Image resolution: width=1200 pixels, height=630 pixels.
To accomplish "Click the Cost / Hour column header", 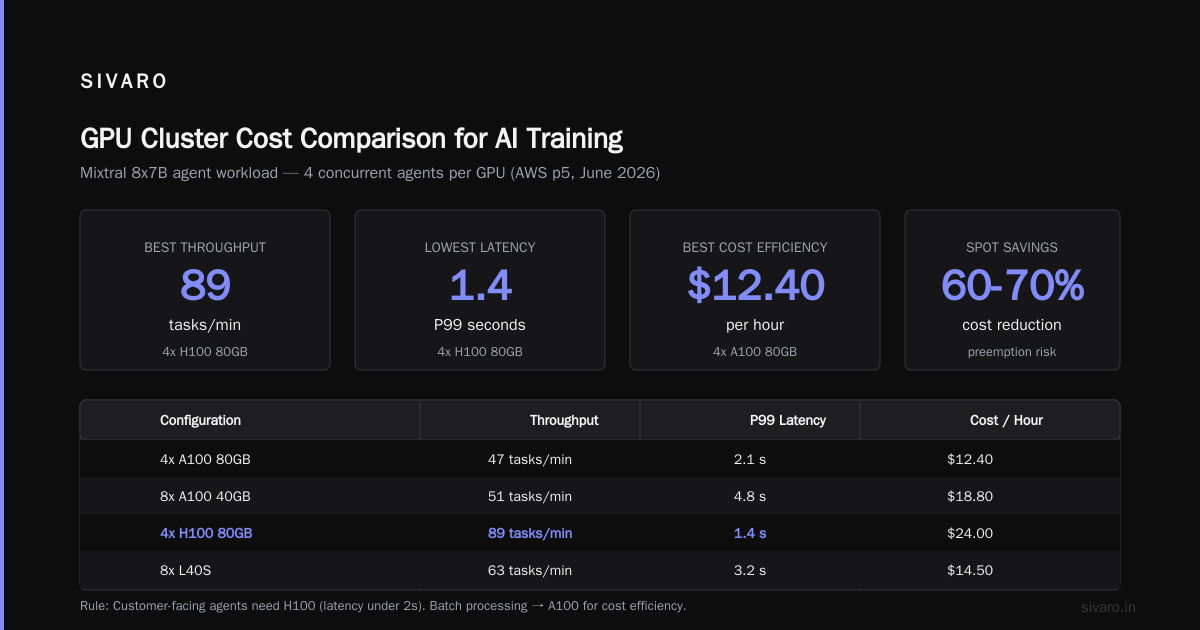I will click(x=1006, y=420).
